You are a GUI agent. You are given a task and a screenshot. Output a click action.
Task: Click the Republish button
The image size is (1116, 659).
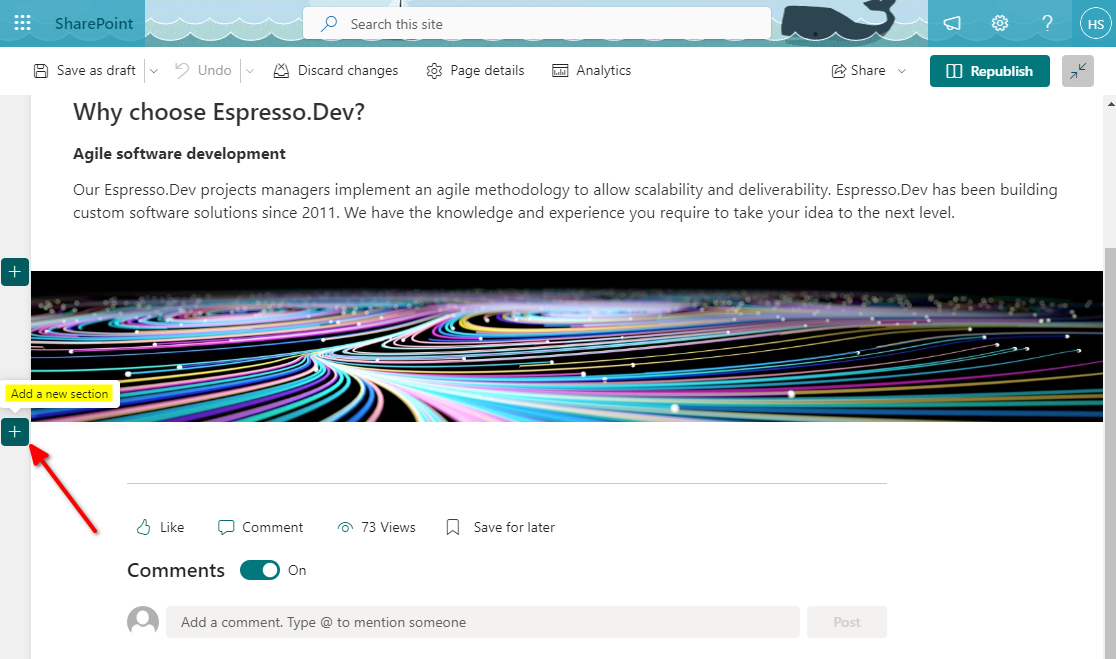point(989,70)
